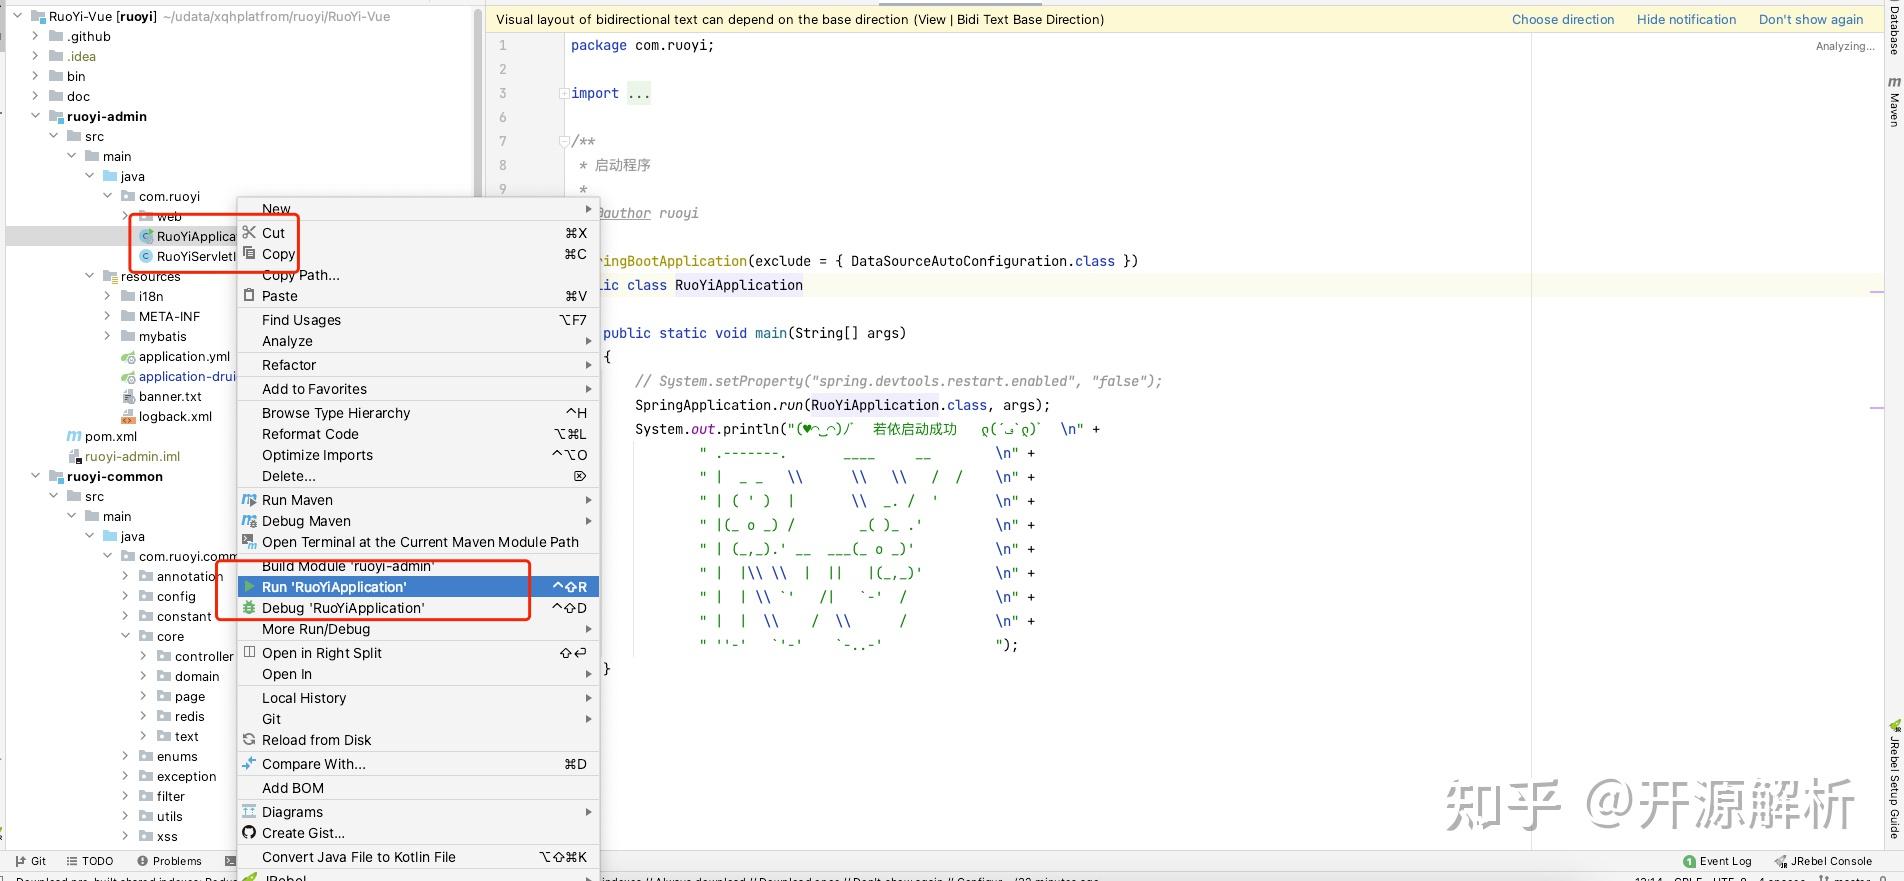Expand the .github folder
The image size is (1904, 881).
click(x=35, y=36)
